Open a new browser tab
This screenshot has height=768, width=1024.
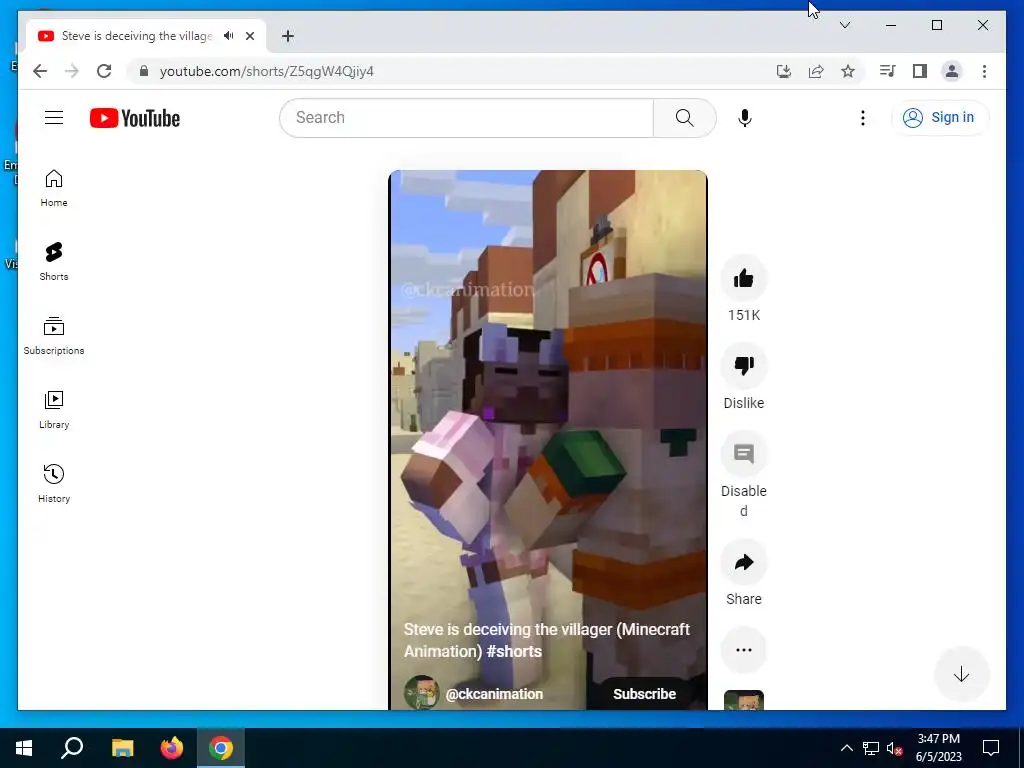[287, 36]
